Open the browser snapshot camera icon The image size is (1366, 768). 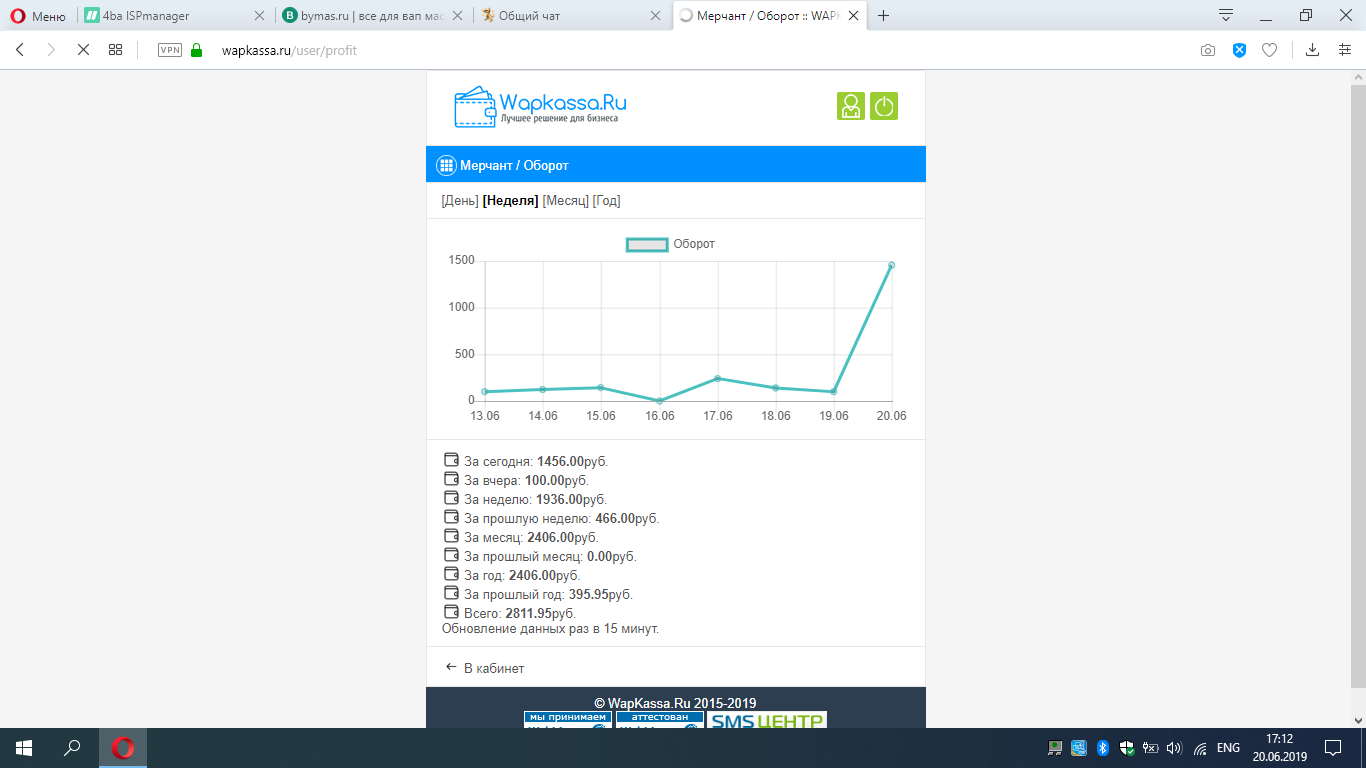1208,50
